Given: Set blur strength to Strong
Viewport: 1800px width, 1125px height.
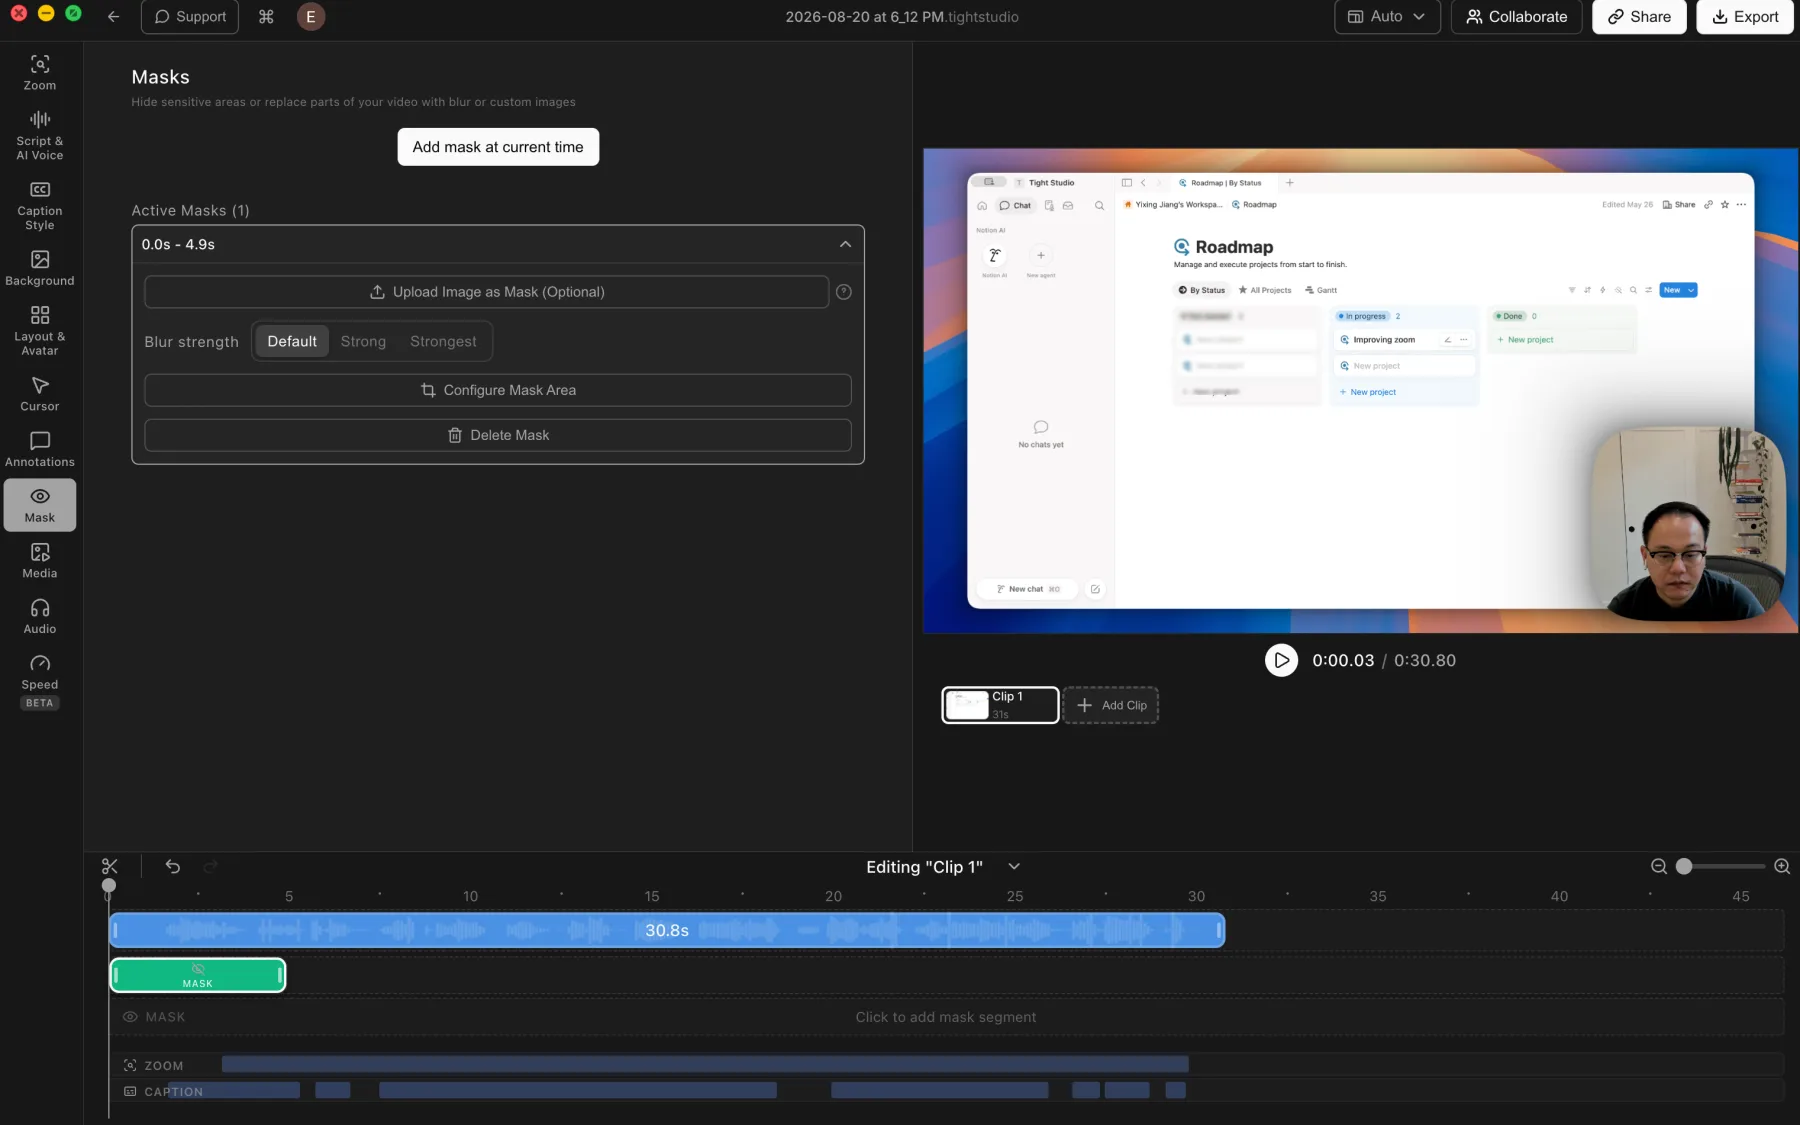Looking at the screenshot, I should click(363, 341).
